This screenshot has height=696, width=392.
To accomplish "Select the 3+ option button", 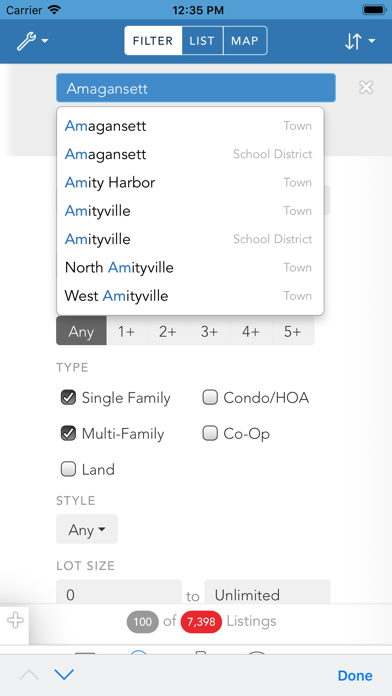I will pos(209,331).
